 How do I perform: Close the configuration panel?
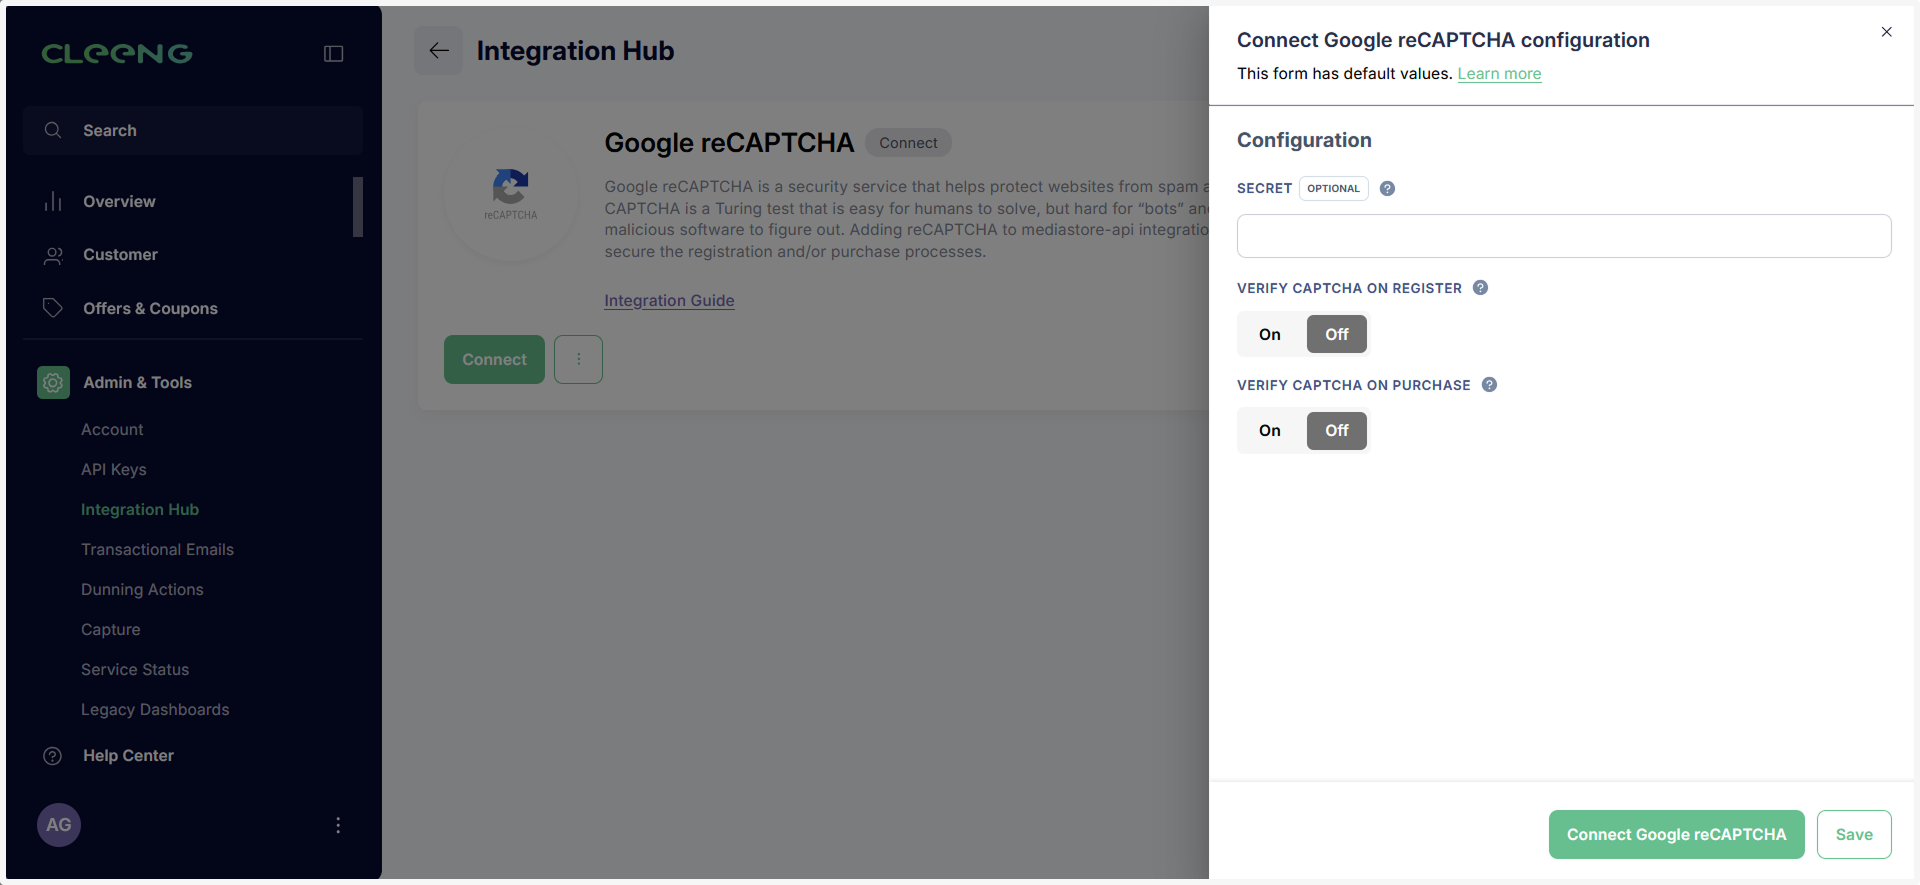point(1886,32)
